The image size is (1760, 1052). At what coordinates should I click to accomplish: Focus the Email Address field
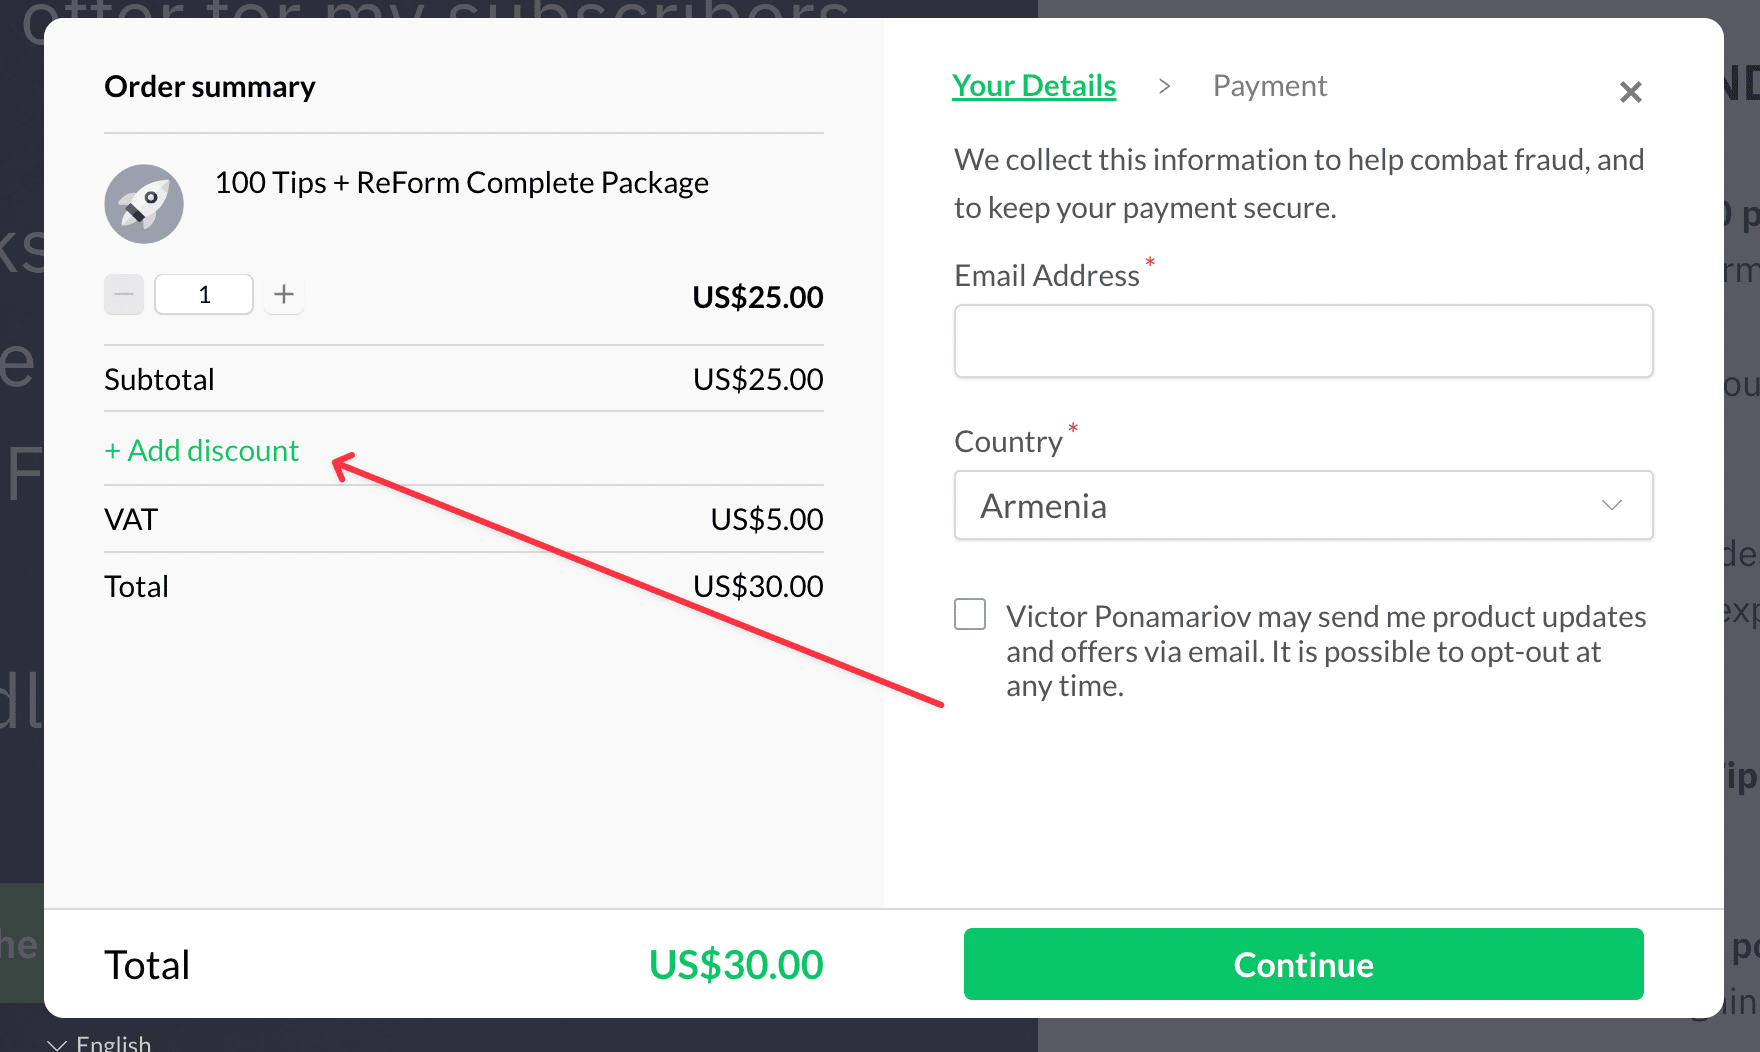pyautogui.click(x=1304, y=341)
